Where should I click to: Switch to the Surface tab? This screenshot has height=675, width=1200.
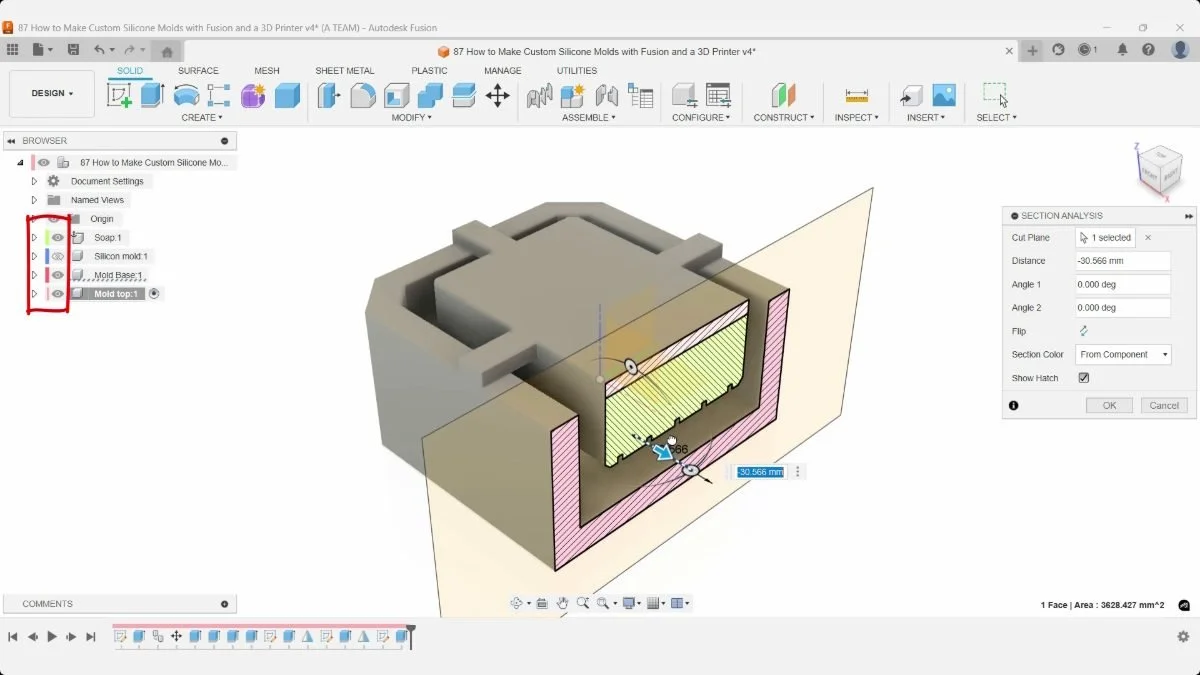coord(198,71)
